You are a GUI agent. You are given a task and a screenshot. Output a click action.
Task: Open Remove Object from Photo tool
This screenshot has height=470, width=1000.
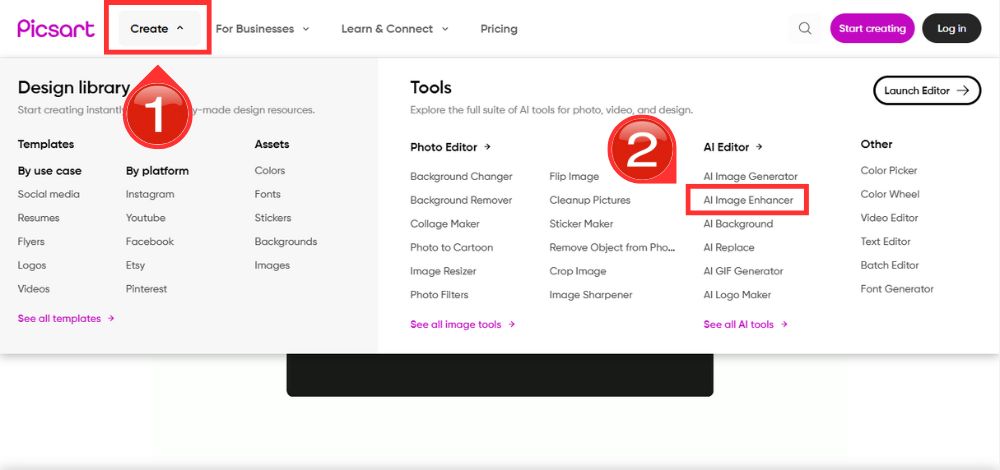pos(612,247)
